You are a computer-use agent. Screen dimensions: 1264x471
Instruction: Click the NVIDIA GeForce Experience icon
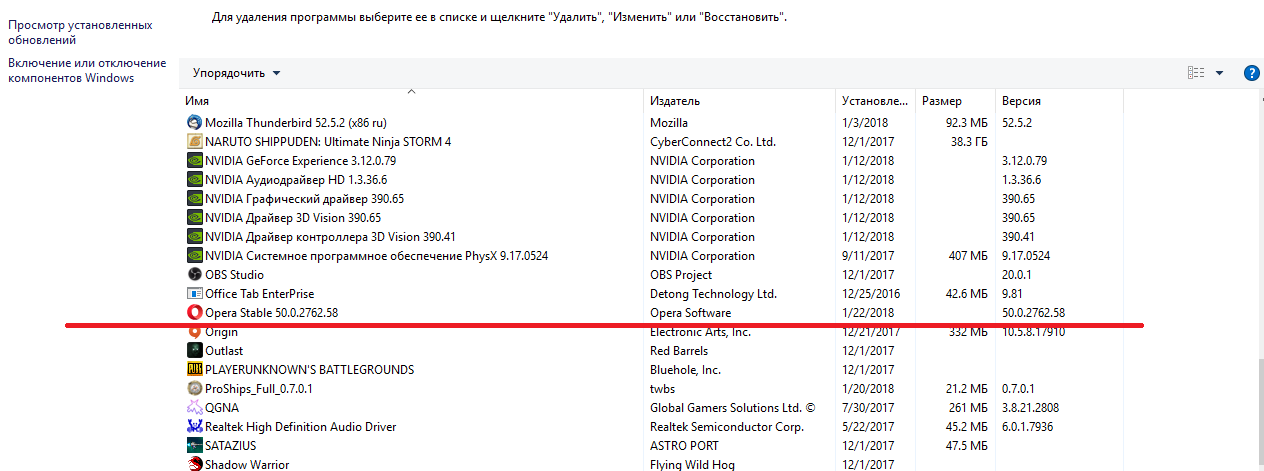tap(195, 160)
